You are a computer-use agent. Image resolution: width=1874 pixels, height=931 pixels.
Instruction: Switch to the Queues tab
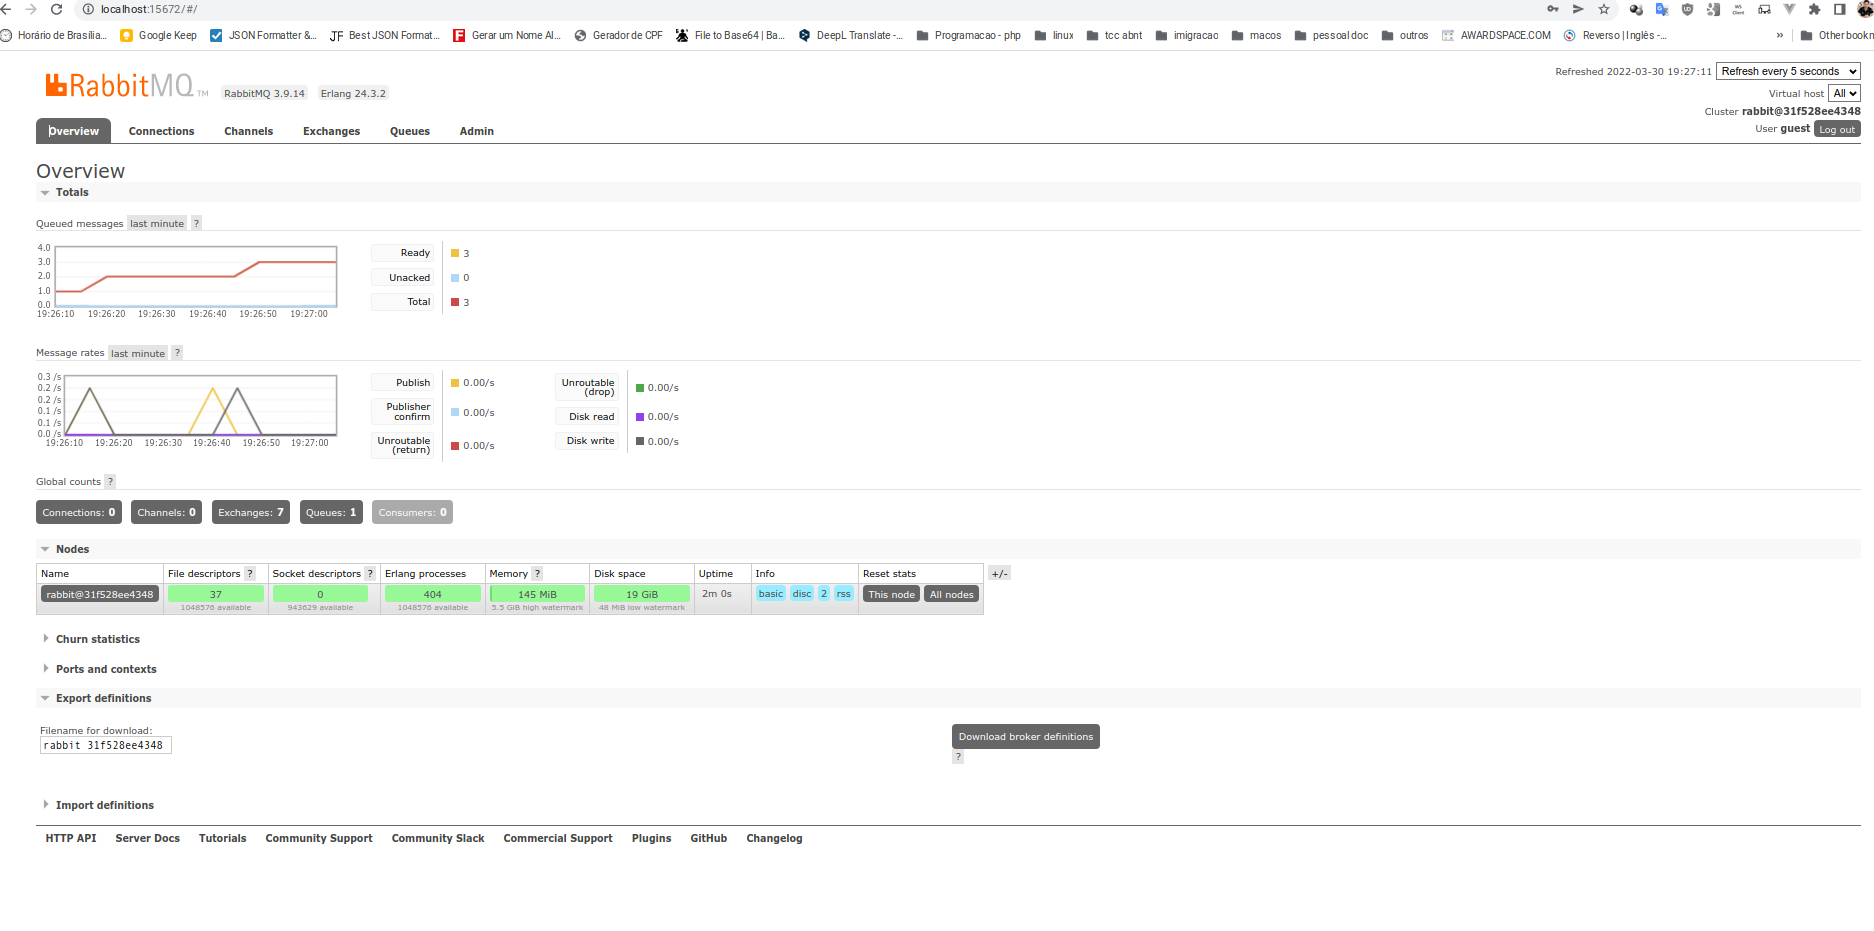[x=410, y=131]
